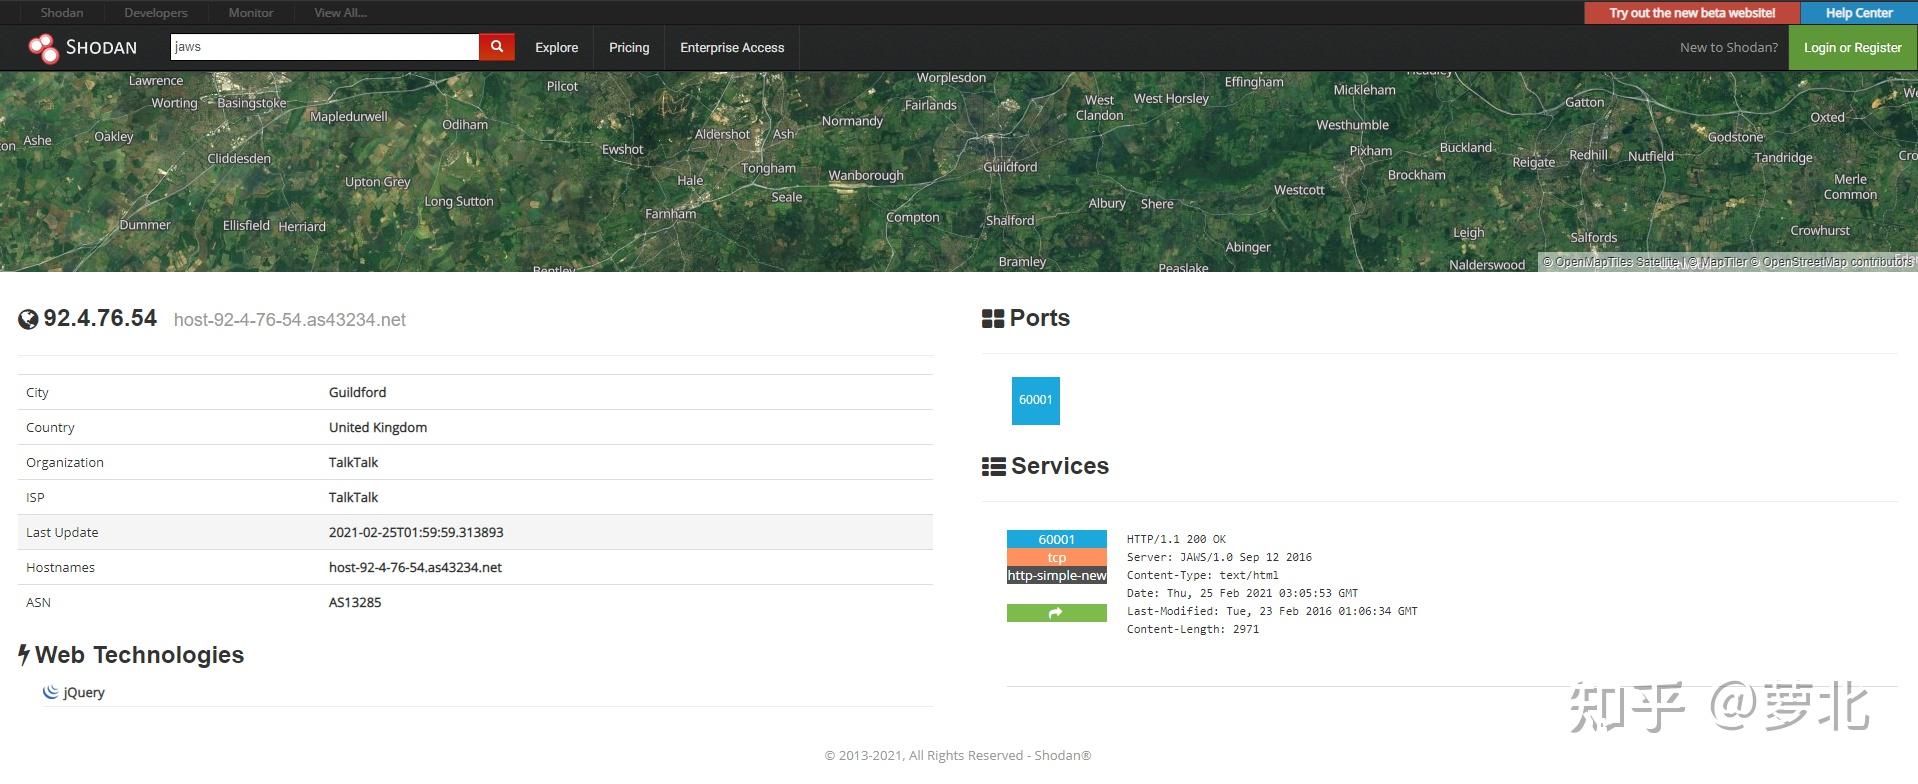Select the Developers top tab
The height and width of the screenshot is (784, 1918).
coord(156,12)
